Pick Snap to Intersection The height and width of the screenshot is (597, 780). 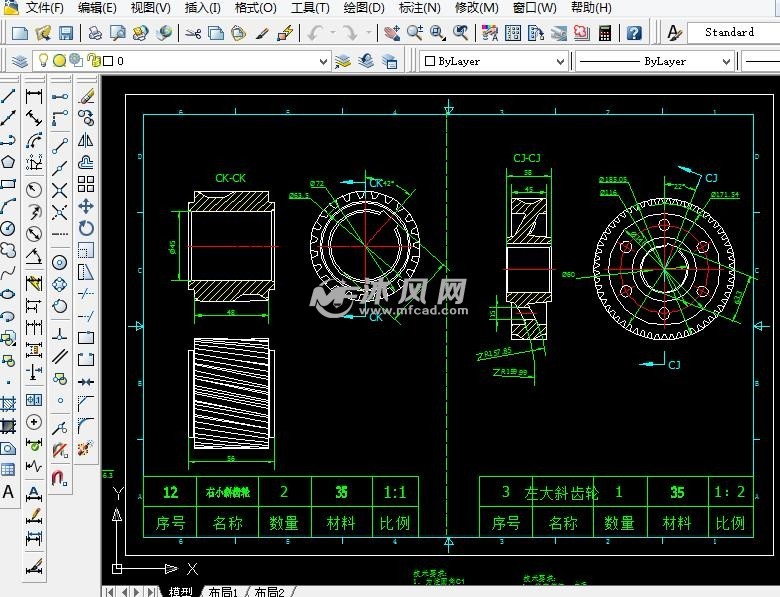click(60, 190)
